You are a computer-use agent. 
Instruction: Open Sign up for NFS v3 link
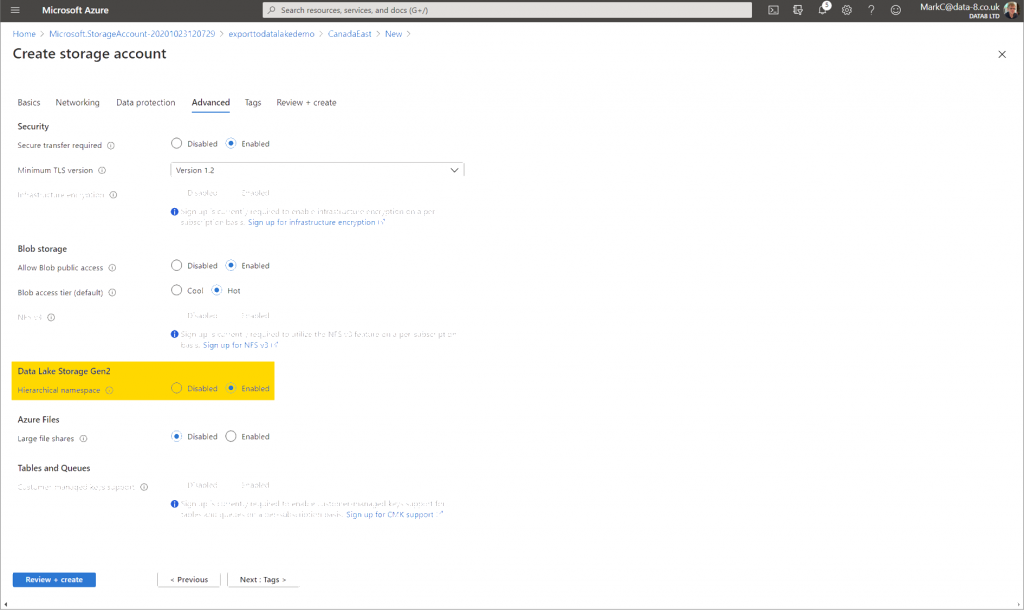[x=240, y=345]
